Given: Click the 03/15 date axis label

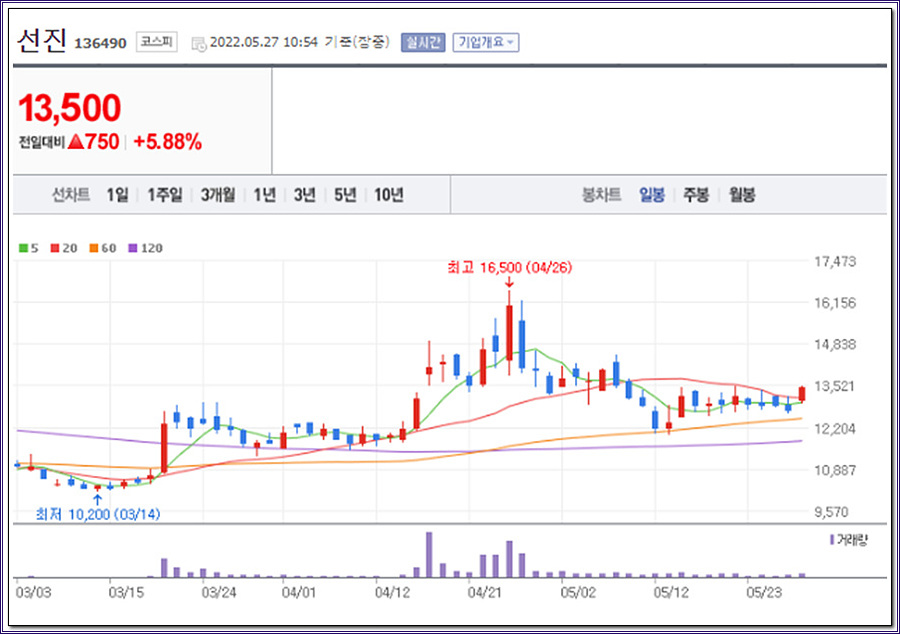Looking at the screenshot, I should 126,592.
